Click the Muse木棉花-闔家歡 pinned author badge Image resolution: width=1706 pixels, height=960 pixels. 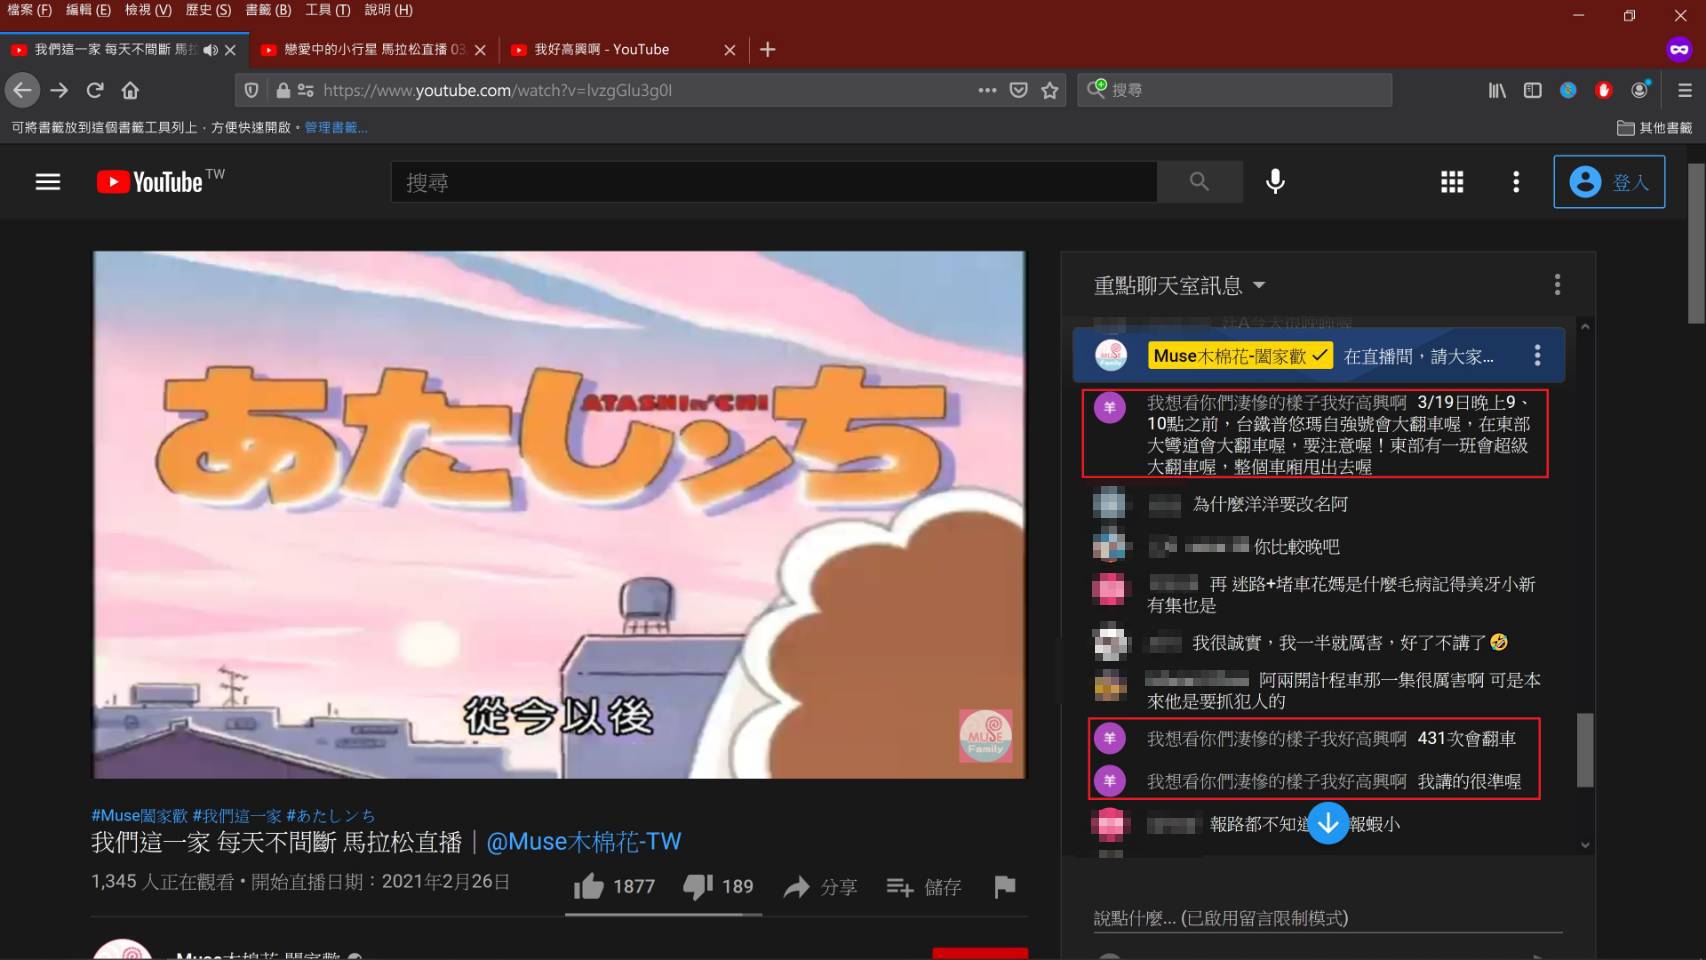point(1240,356)
